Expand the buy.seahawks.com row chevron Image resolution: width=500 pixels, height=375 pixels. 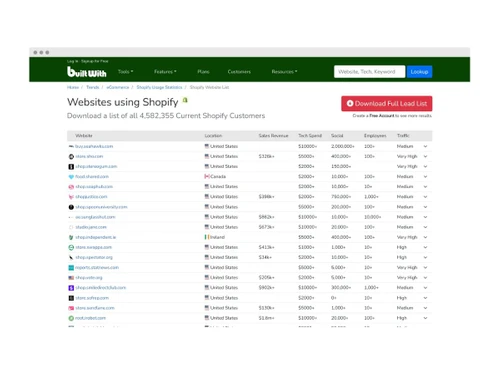[425, 146]
